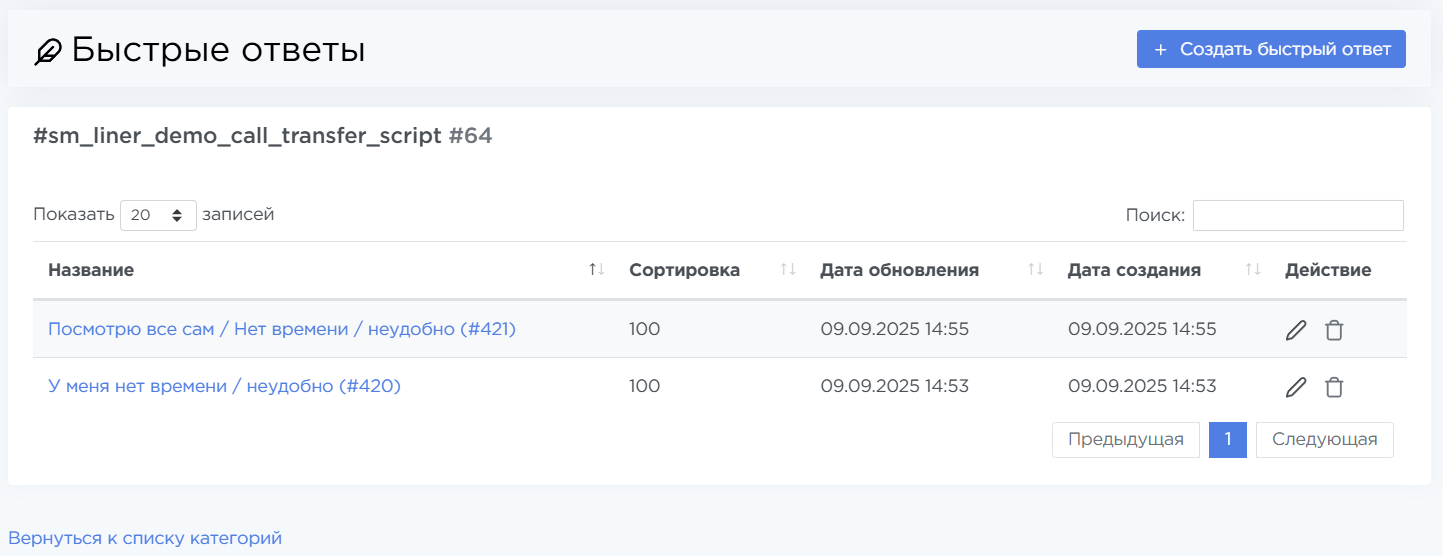Open 'Посмотрю все сам / Нет времени' reply link
This screenshot has height=556, width=1443.
[x=282, y=329]
